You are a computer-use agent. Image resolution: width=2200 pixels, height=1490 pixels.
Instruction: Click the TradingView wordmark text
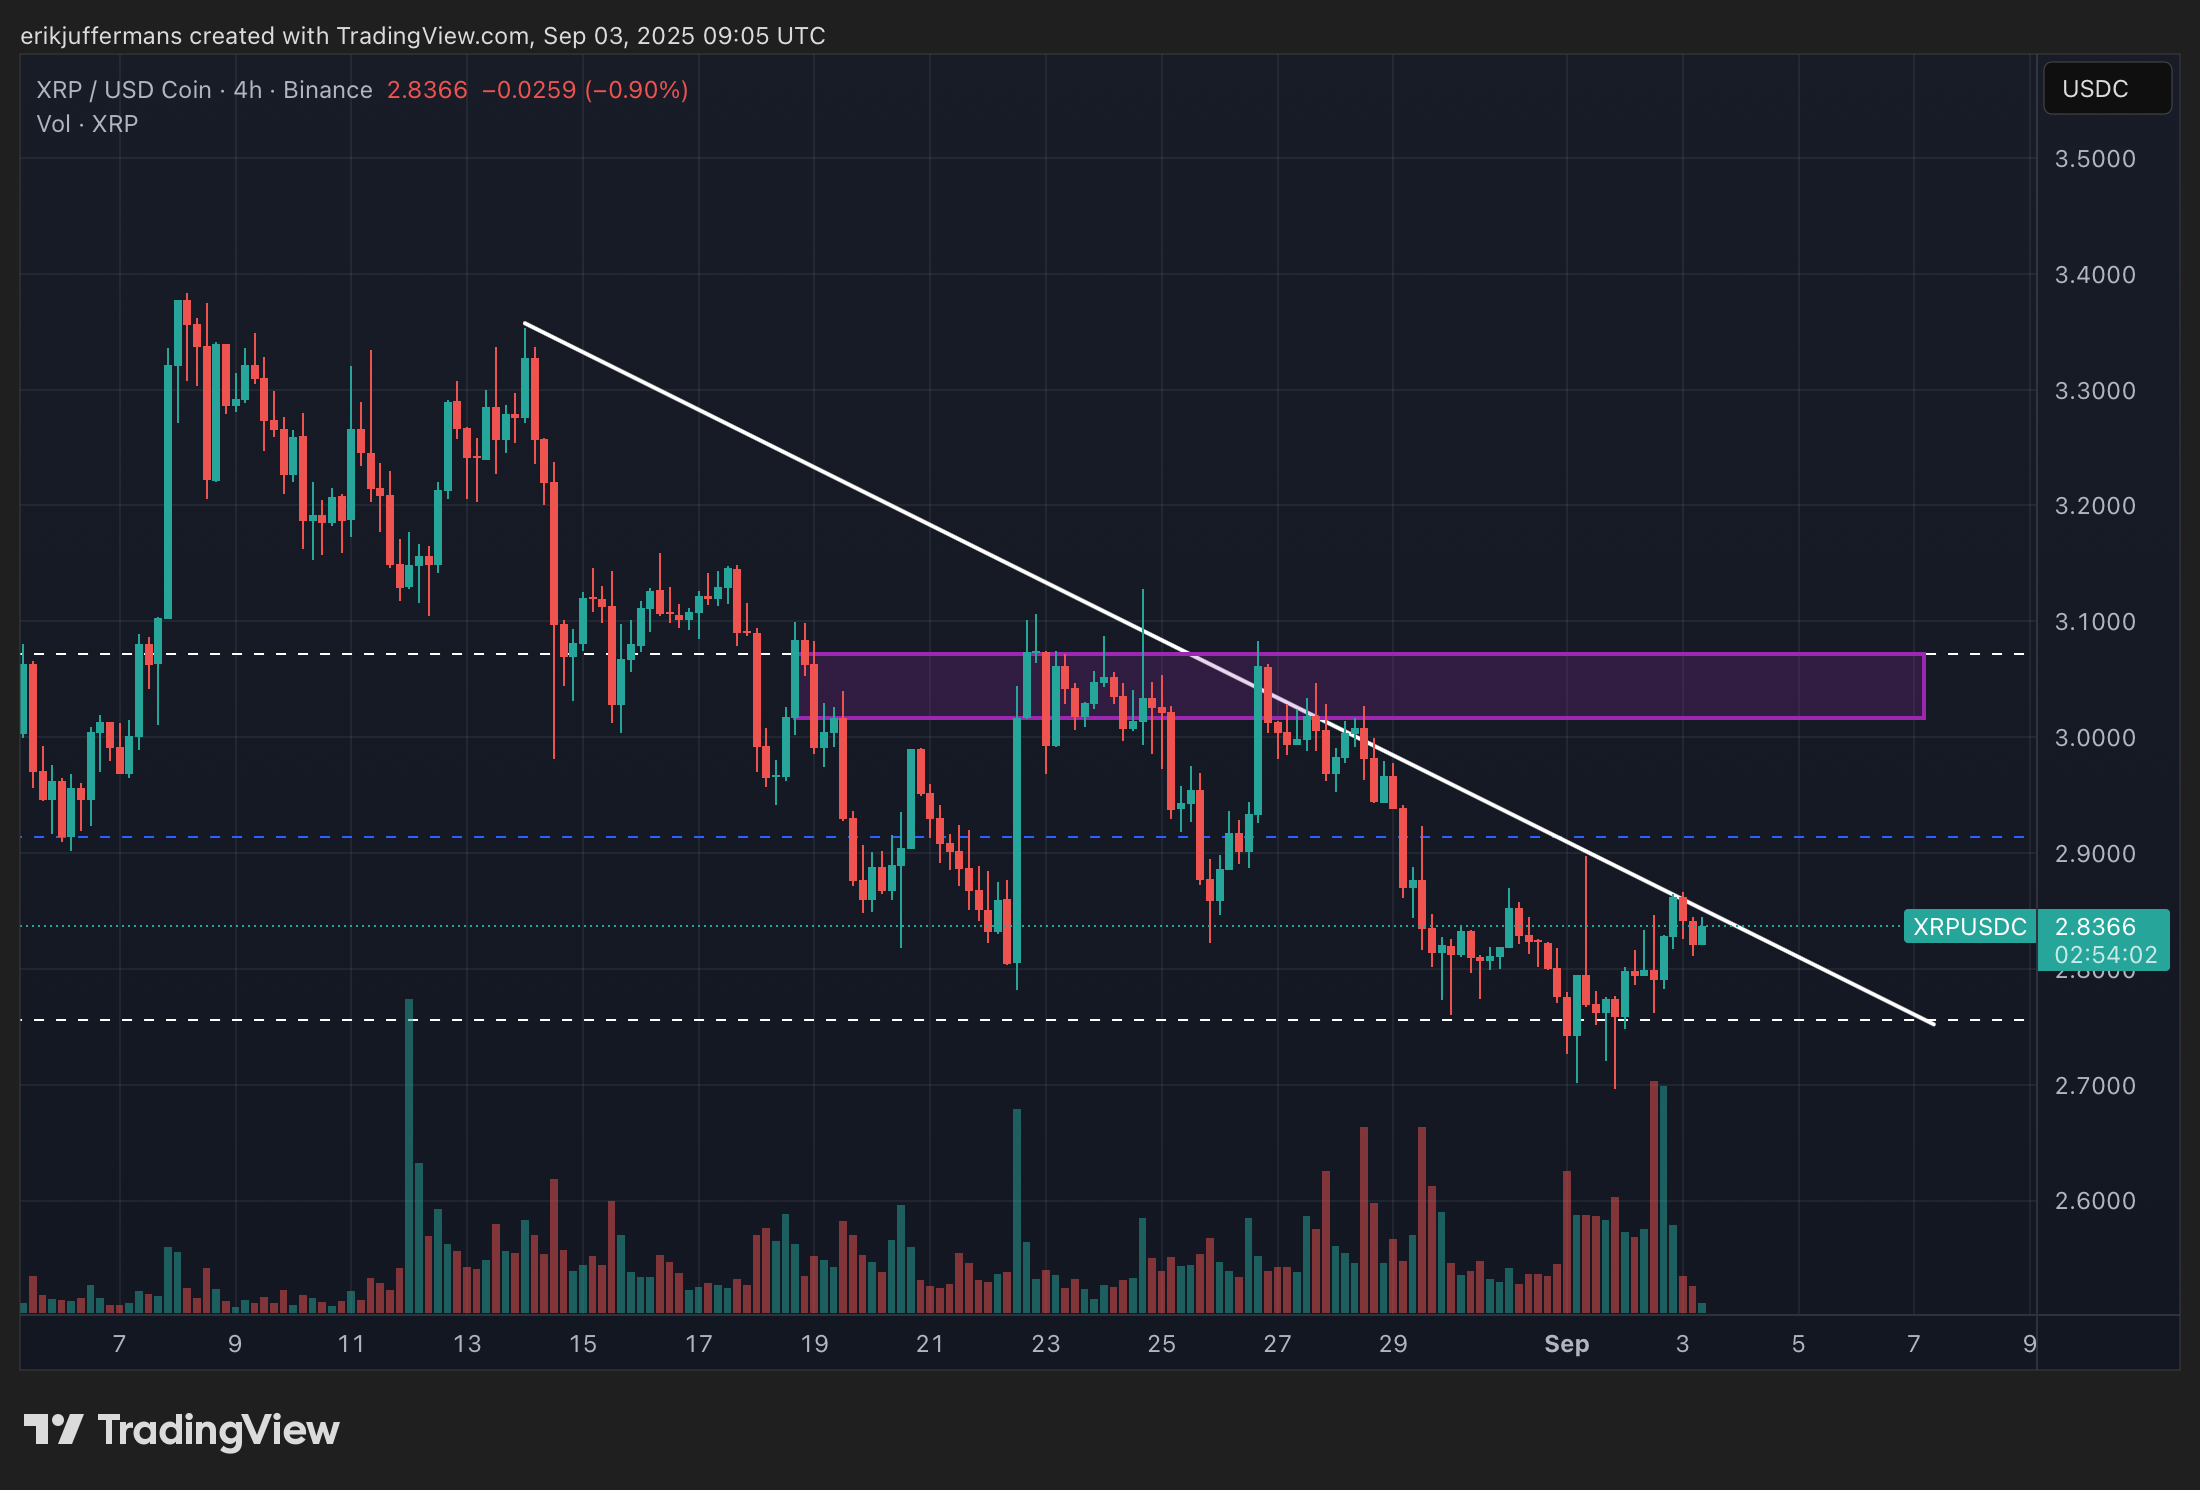click(x=218, y=1430)
